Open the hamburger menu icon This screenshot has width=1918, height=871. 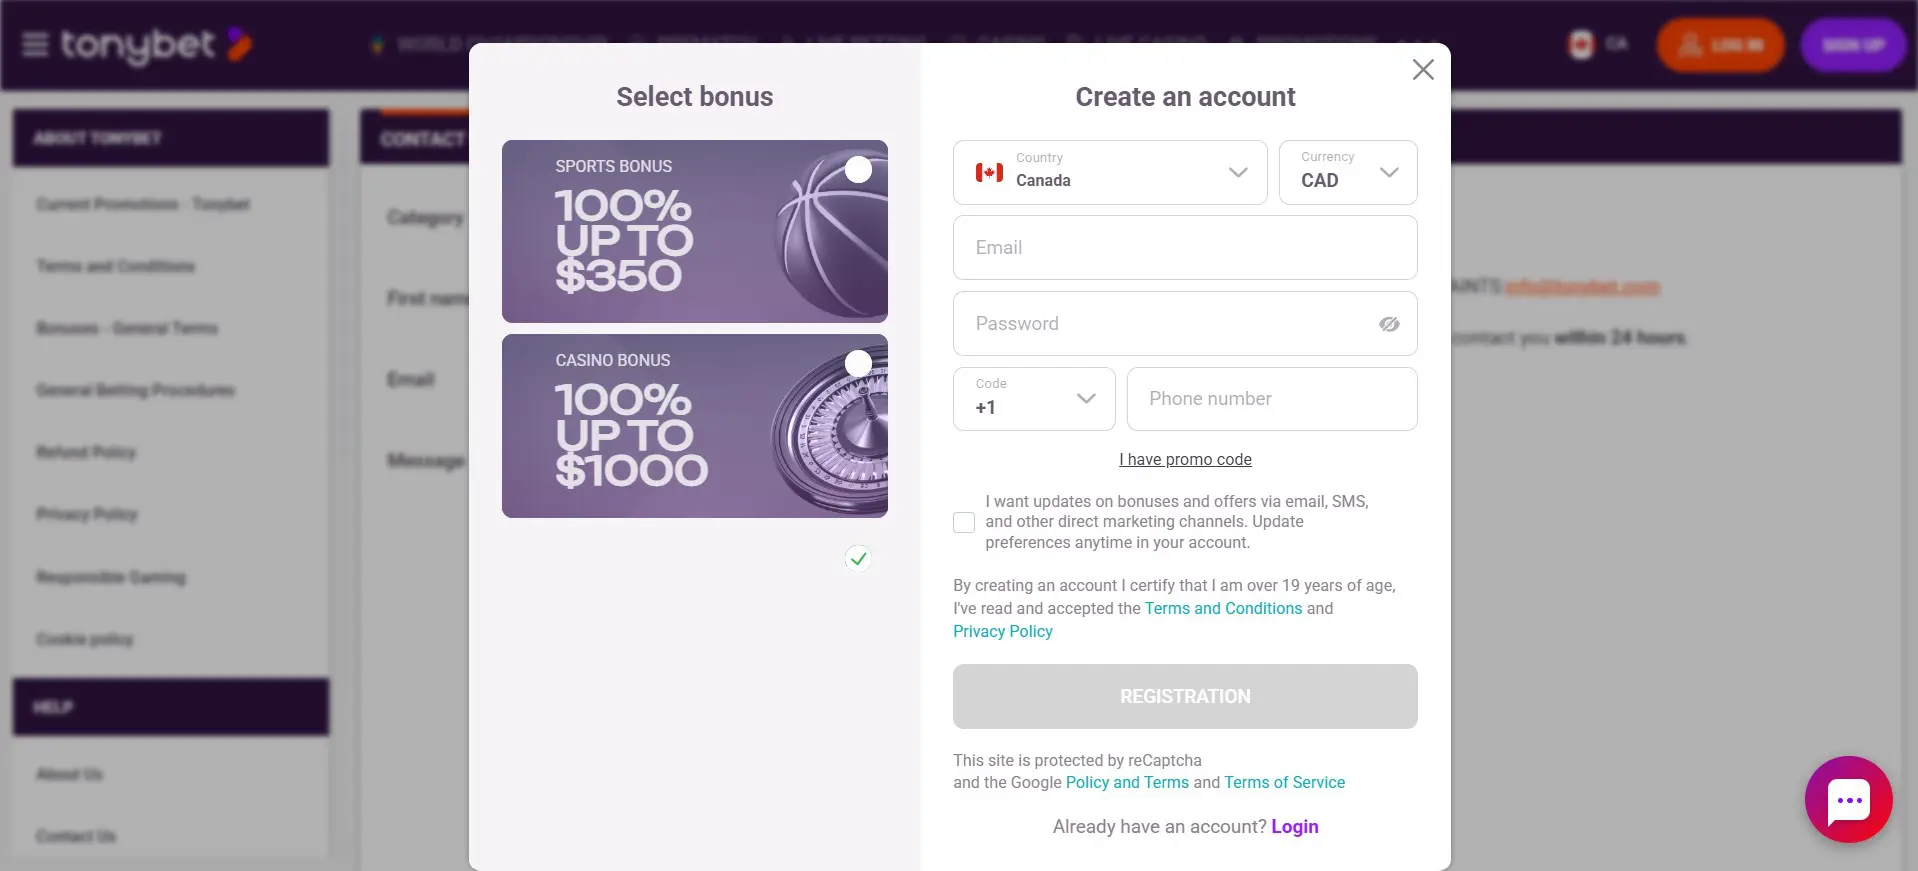[x=35, y=45]
